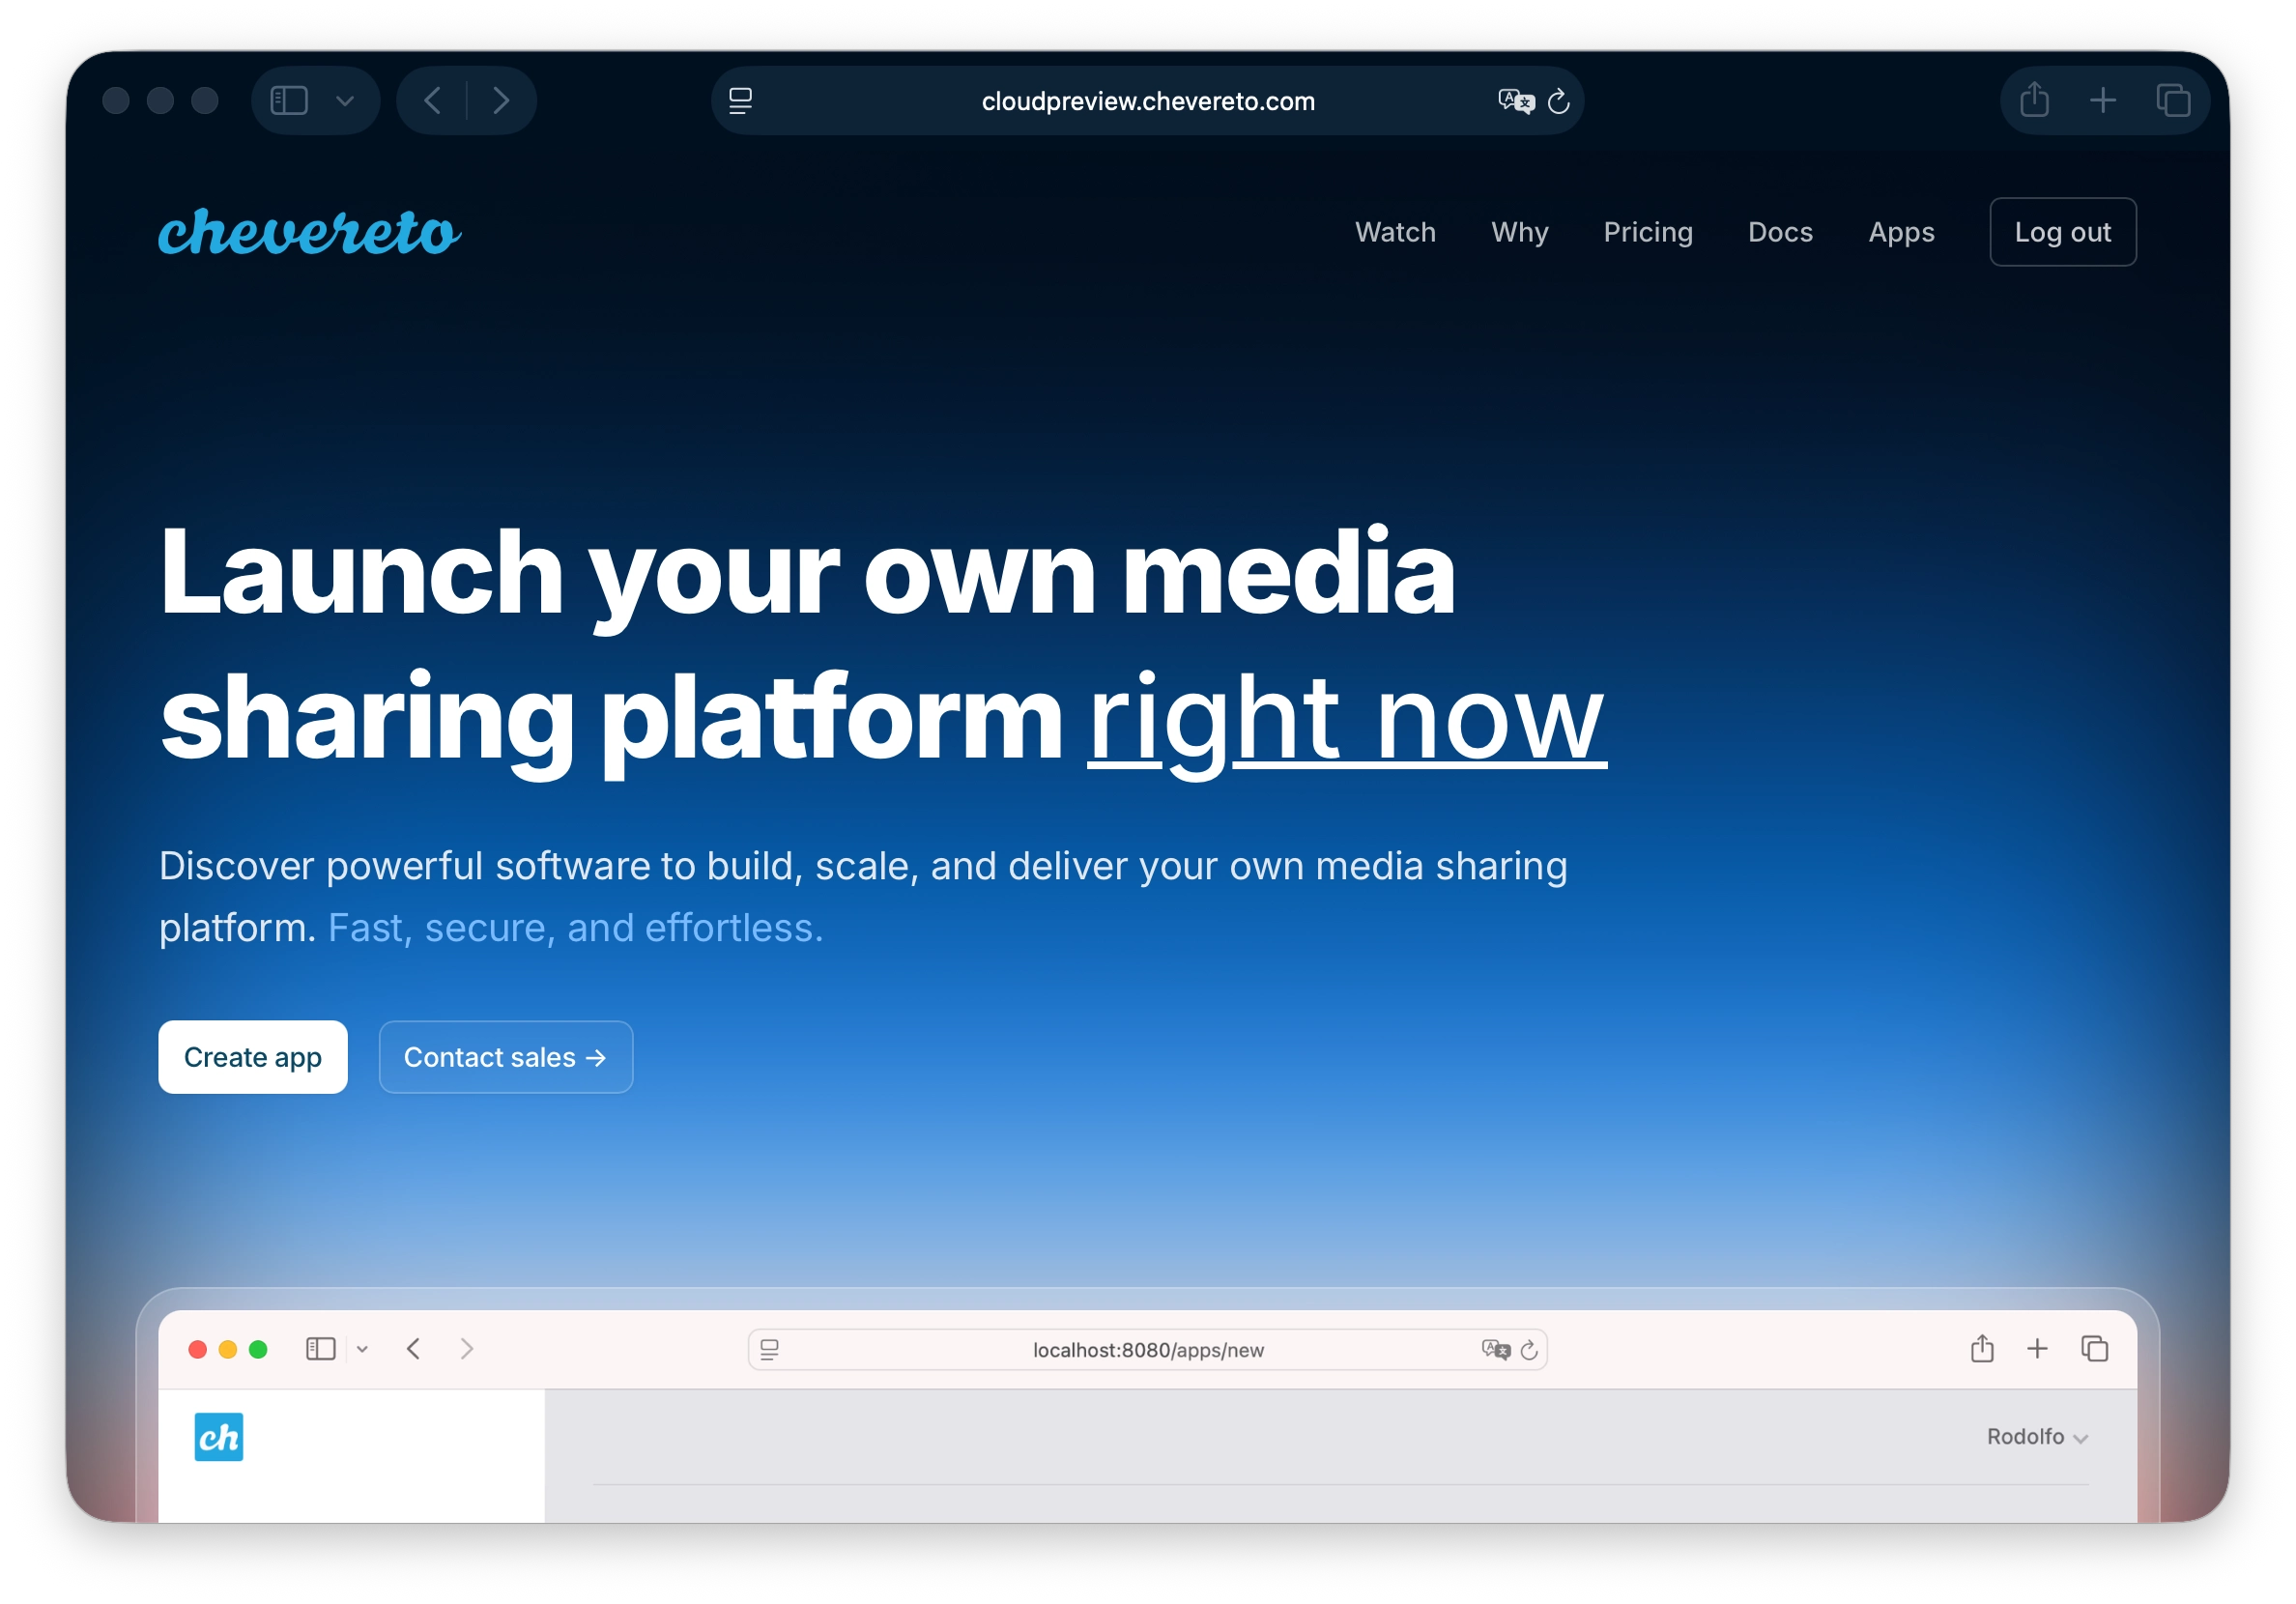Reload the cloudpreview.chevereto.com page

pyautogui.click(x=1558, y=101)
